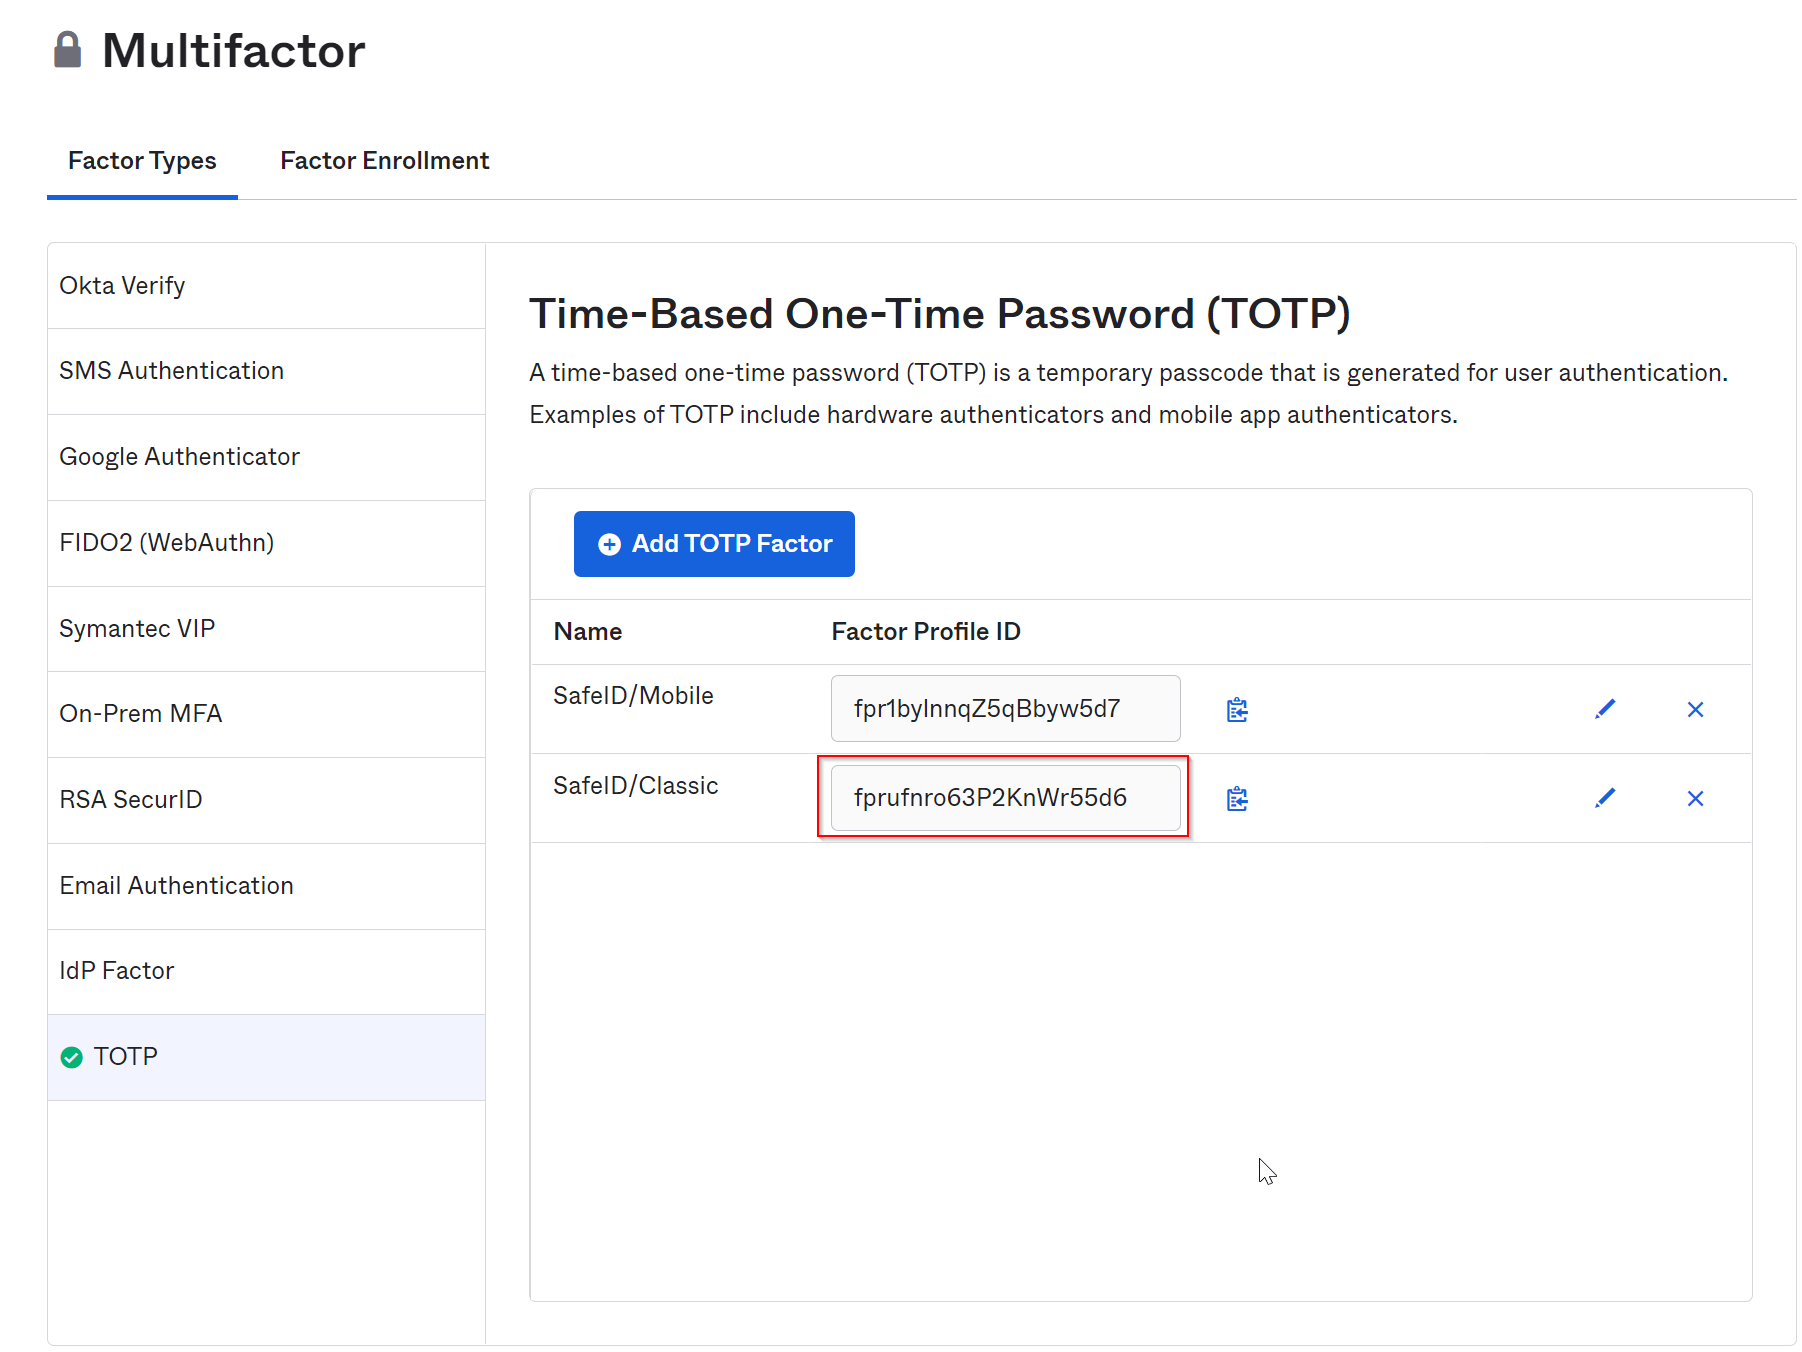Copy the SafeID/Mobile factor profile ID
This screenshot has width=1802, height=1352.
pos(1237,710)
